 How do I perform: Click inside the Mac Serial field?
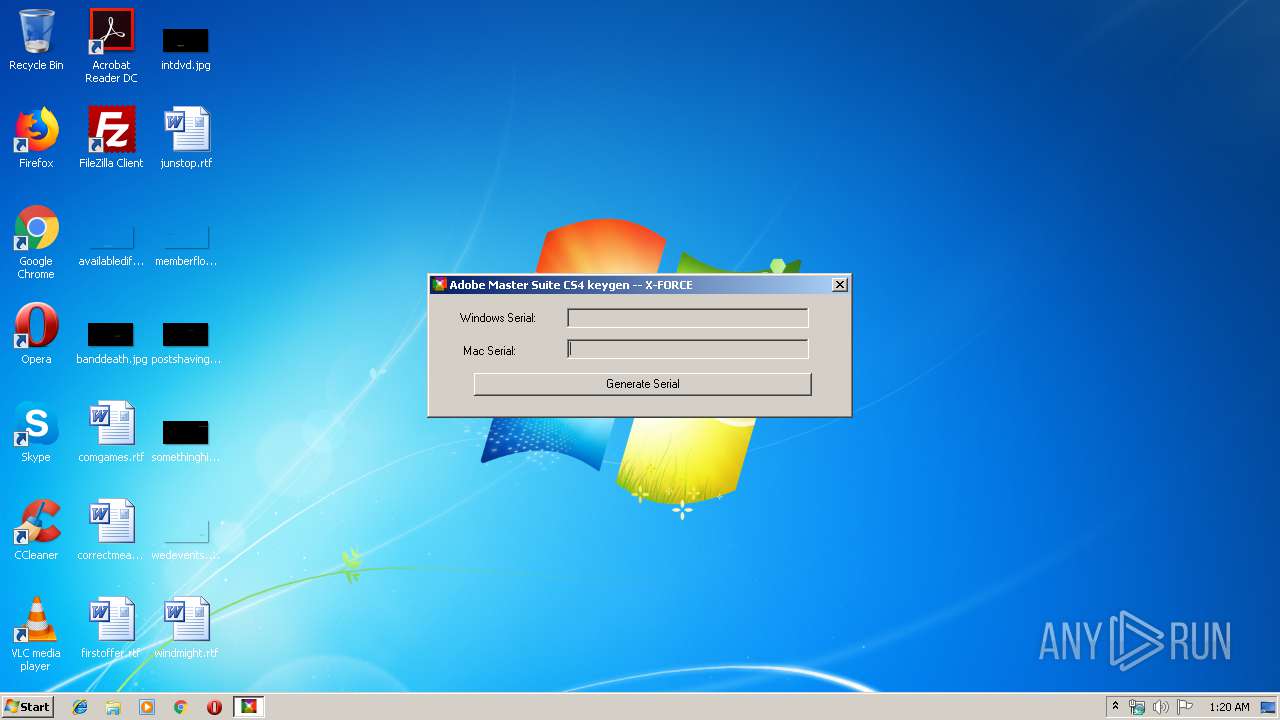point(687,349)
